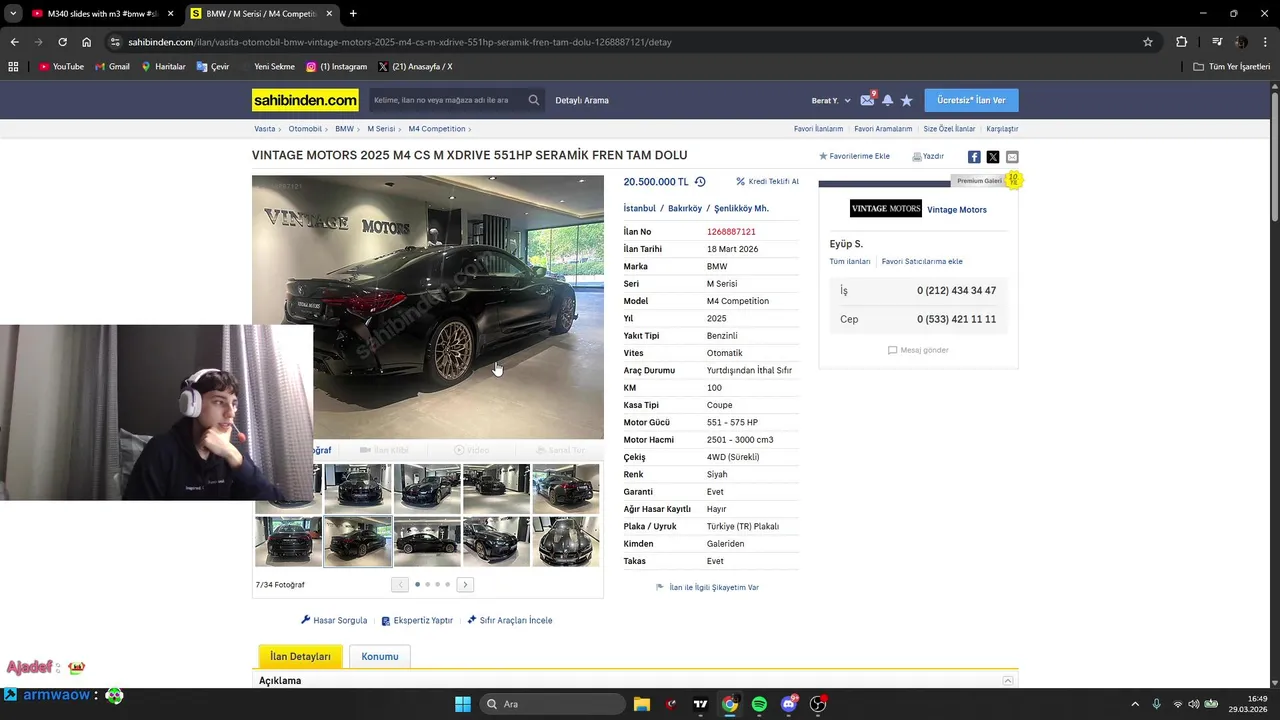Open the tab search dropdown arrow
The width and height of the screenshot is (1280, 720).
pos(13,13)
